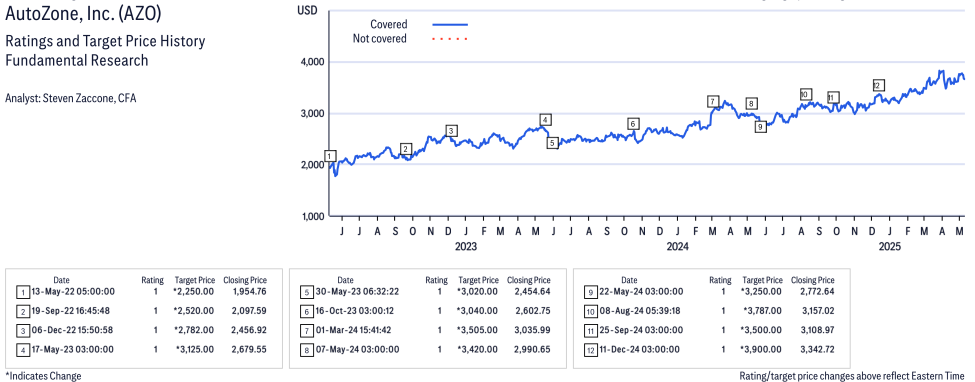Select target price '*3,505.00'

coord(478,330)
